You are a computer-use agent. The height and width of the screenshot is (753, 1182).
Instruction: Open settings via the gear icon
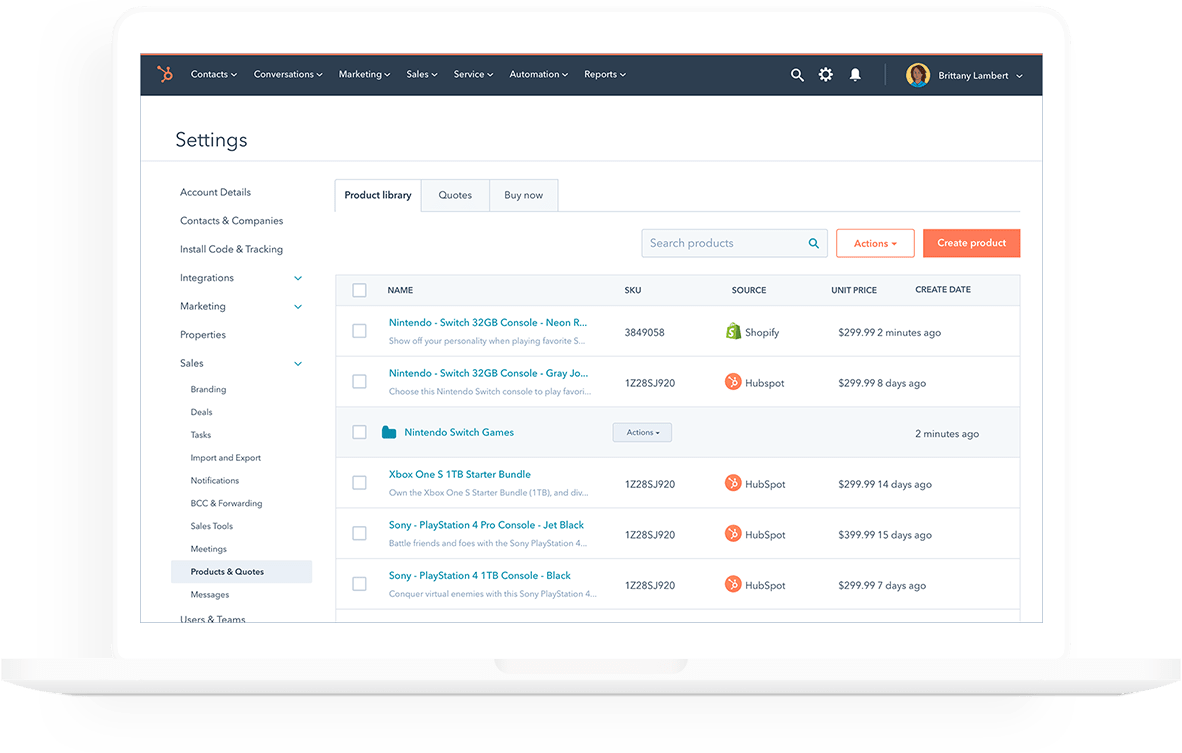(825, 75)
